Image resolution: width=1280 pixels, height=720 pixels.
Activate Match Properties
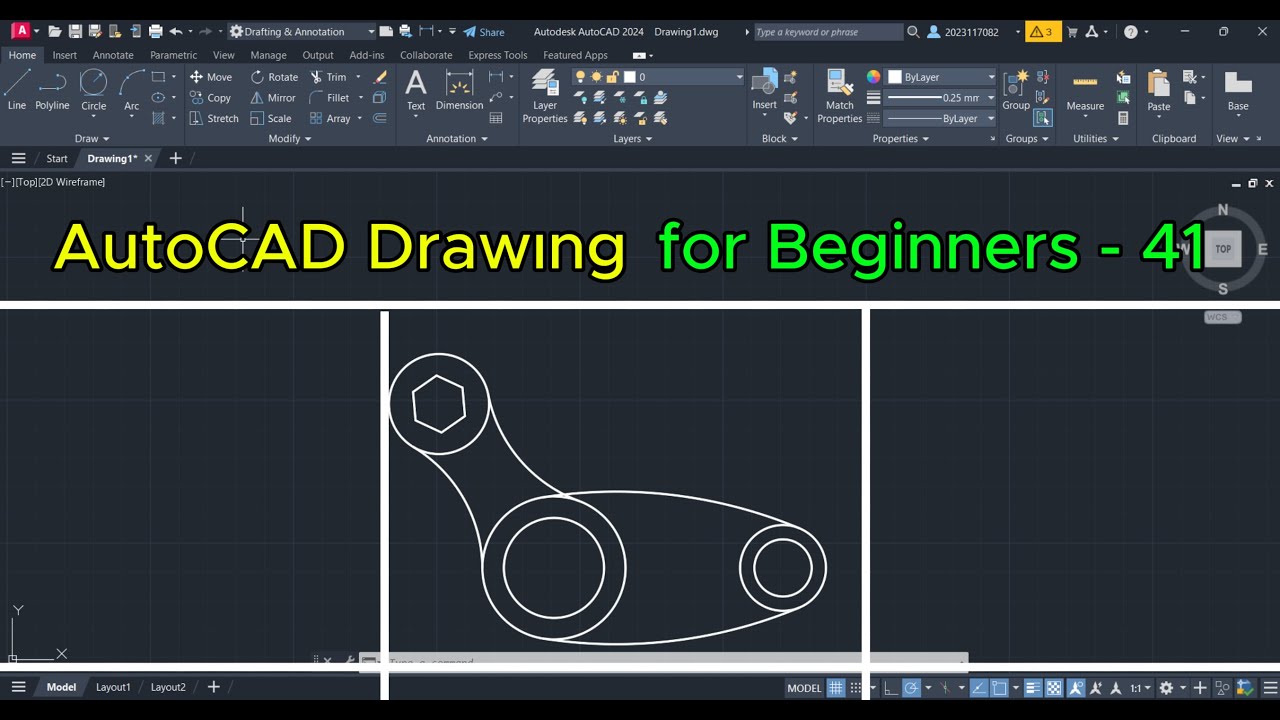pos(840,96)
